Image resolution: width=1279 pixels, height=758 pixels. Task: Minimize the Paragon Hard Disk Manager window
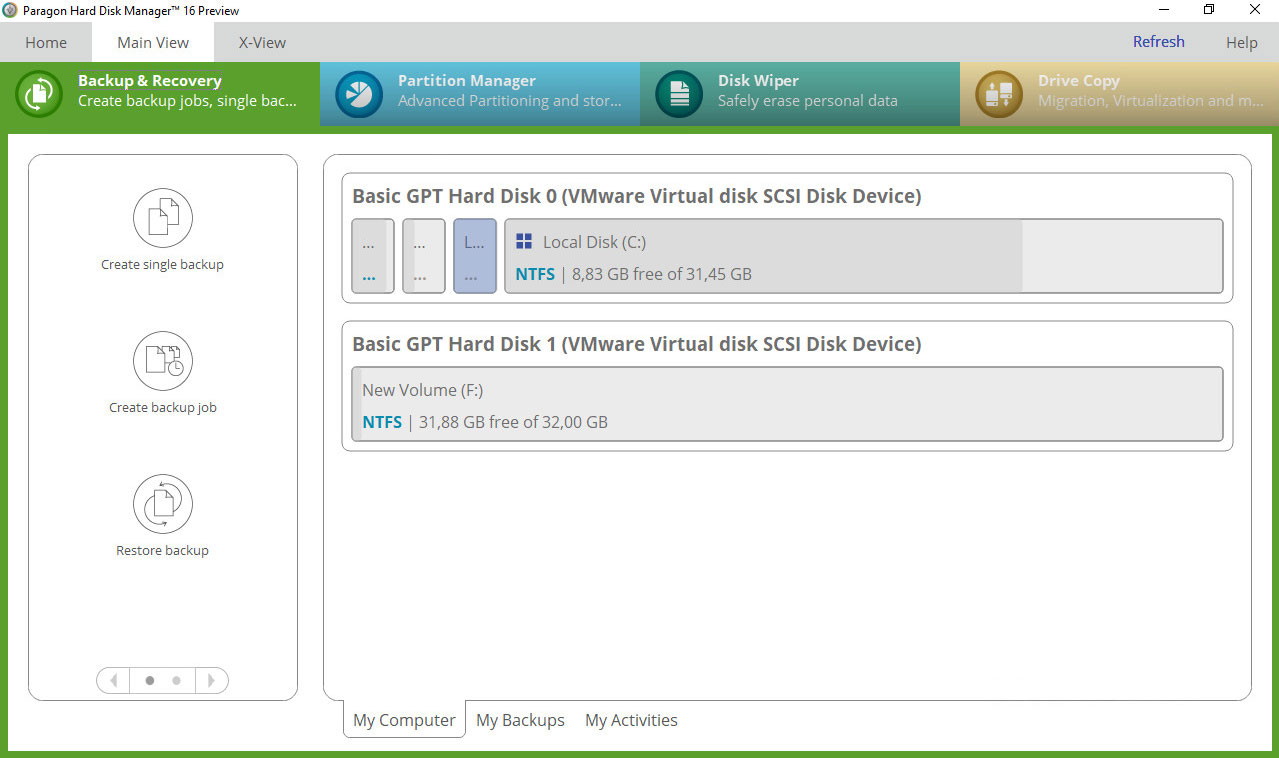point(1163,10)
